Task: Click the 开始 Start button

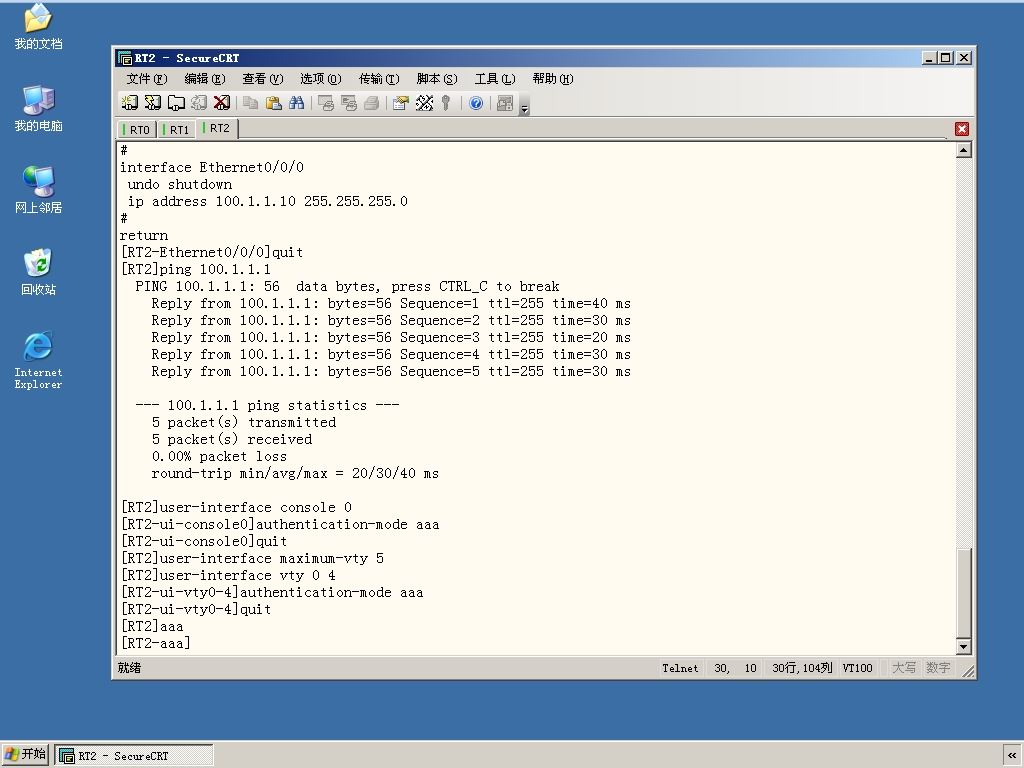Action: click(x=25, y=755)
